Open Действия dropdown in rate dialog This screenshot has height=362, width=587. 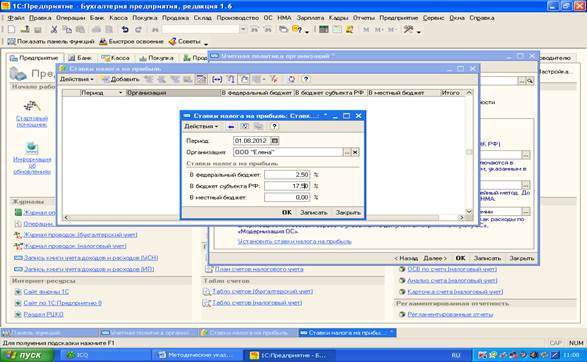201,127
